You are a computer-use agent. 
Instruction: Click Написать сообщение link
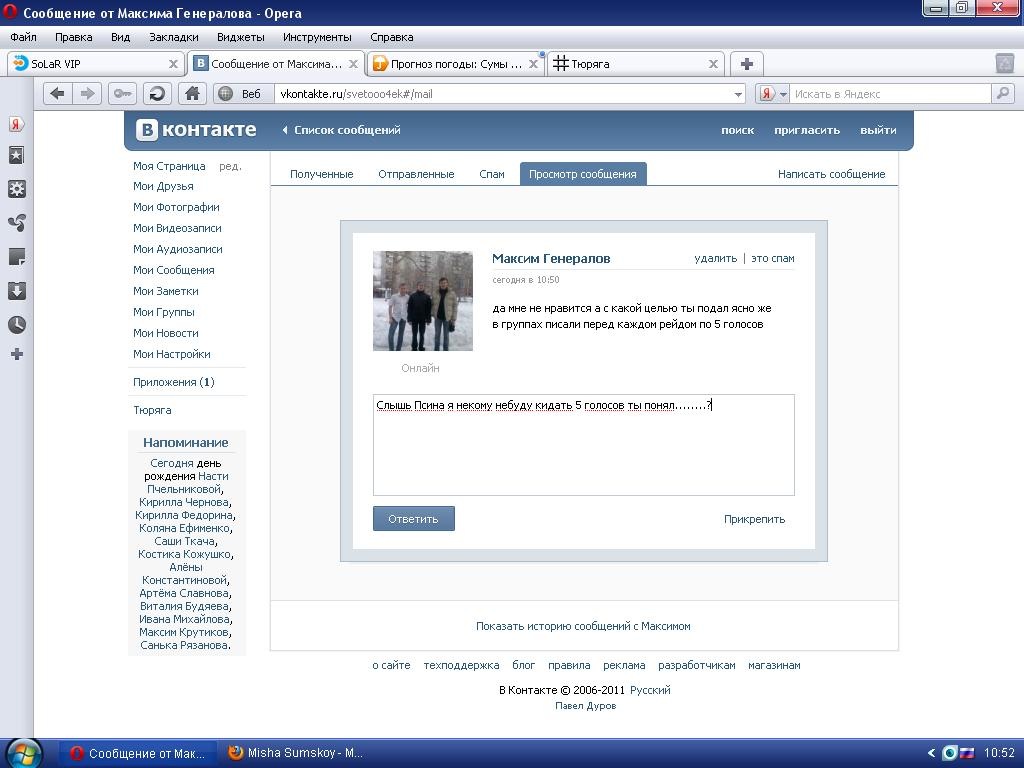pos(831,174)
